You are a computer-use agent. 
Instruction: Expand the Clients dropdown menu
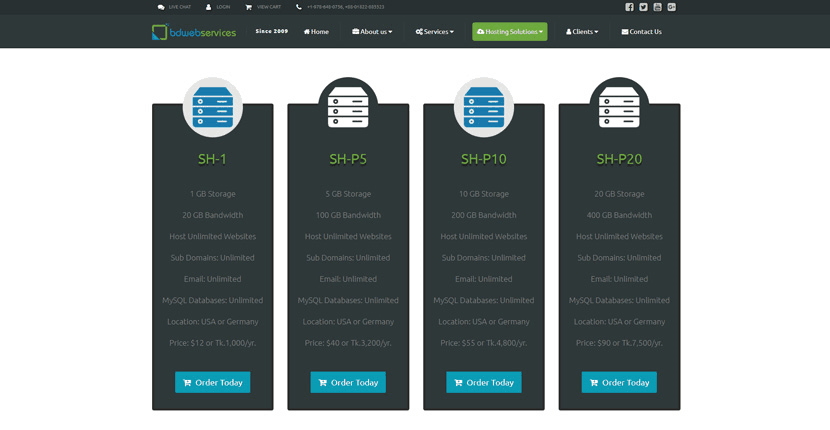pyautogui.click(x=582, y=32)
